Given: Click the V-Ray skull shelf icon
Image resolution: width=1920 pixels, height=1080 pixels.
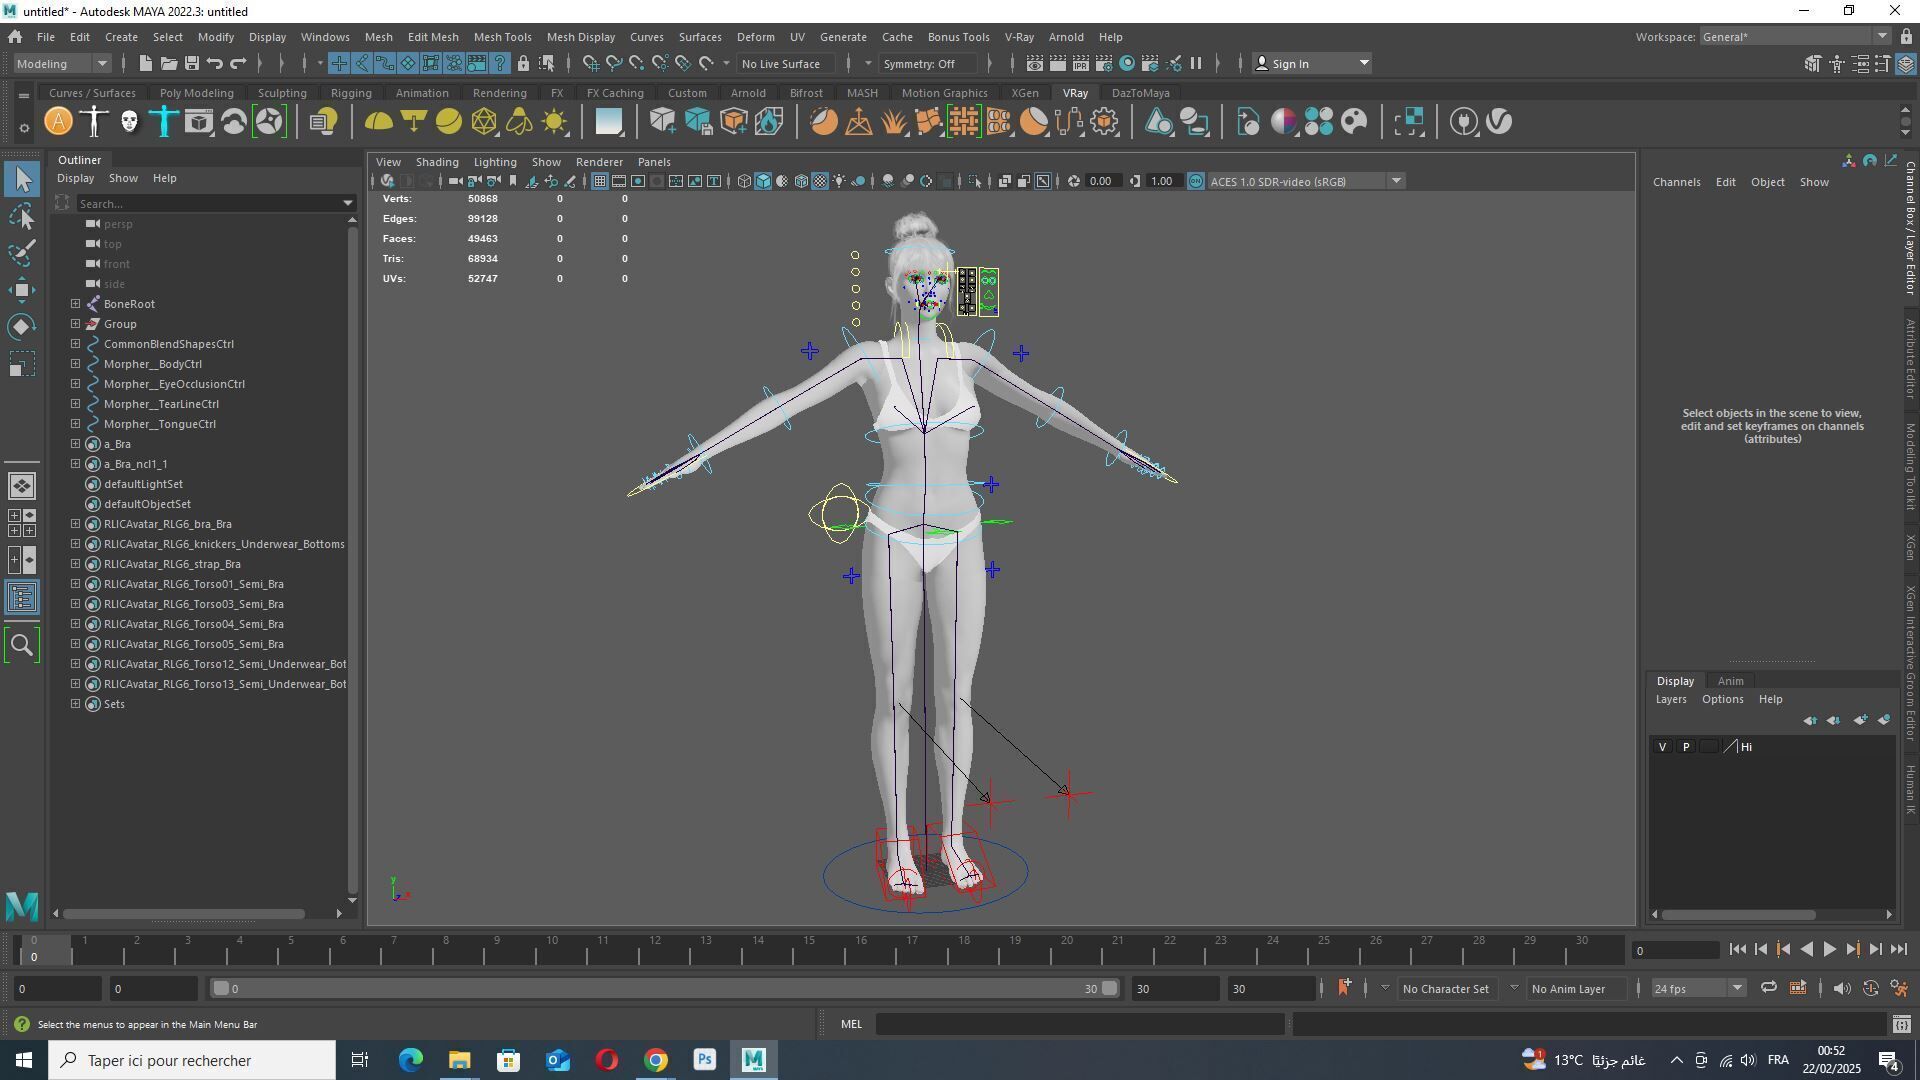Looking at the screenshot, I should (x=129, y=122).
